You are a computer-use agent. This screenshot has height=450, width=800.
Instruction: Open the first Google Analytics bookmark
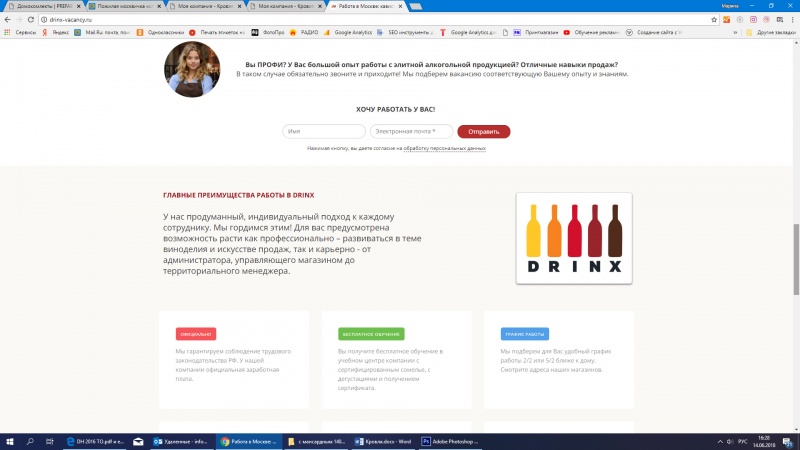348,32
